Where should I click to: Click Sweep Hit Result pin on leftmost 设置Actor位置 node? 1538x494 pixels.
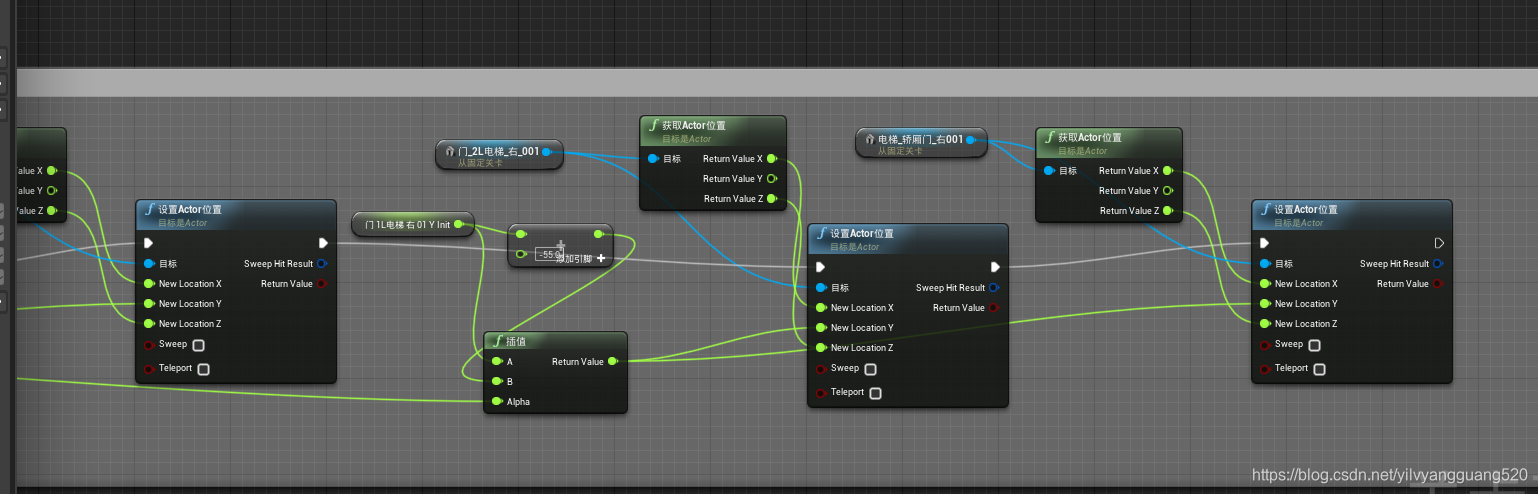pos(322,264)
